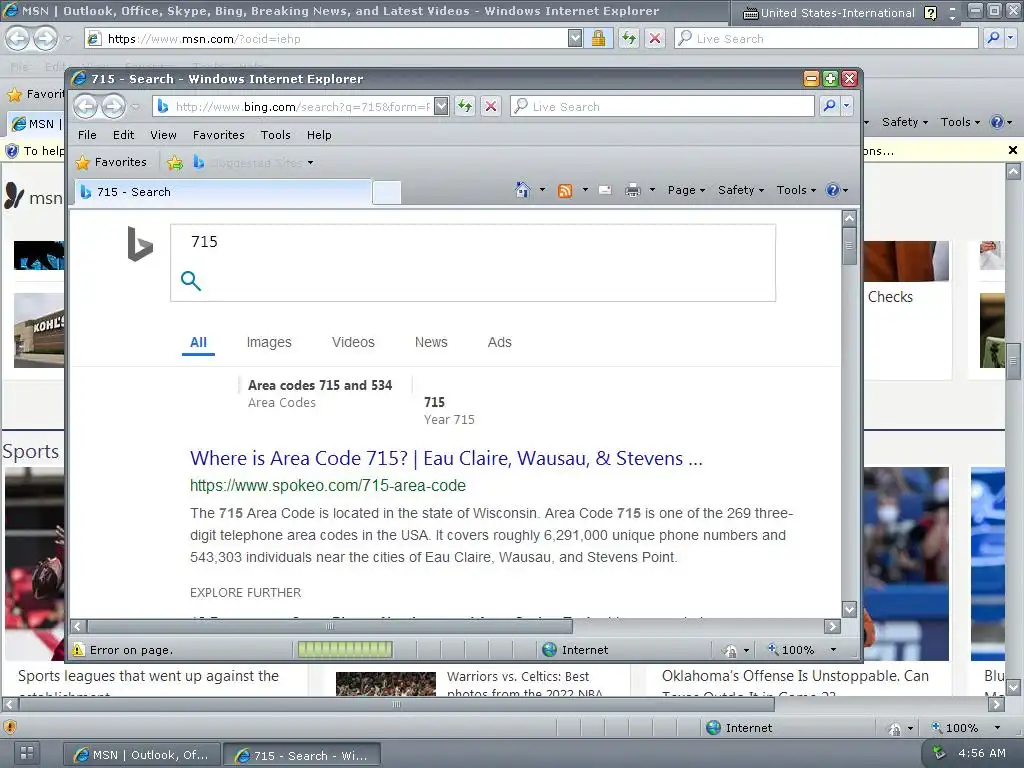This screenshot has height=768, width=1024.
Task: Click Stop red X in Bing window
Action: 490,106
